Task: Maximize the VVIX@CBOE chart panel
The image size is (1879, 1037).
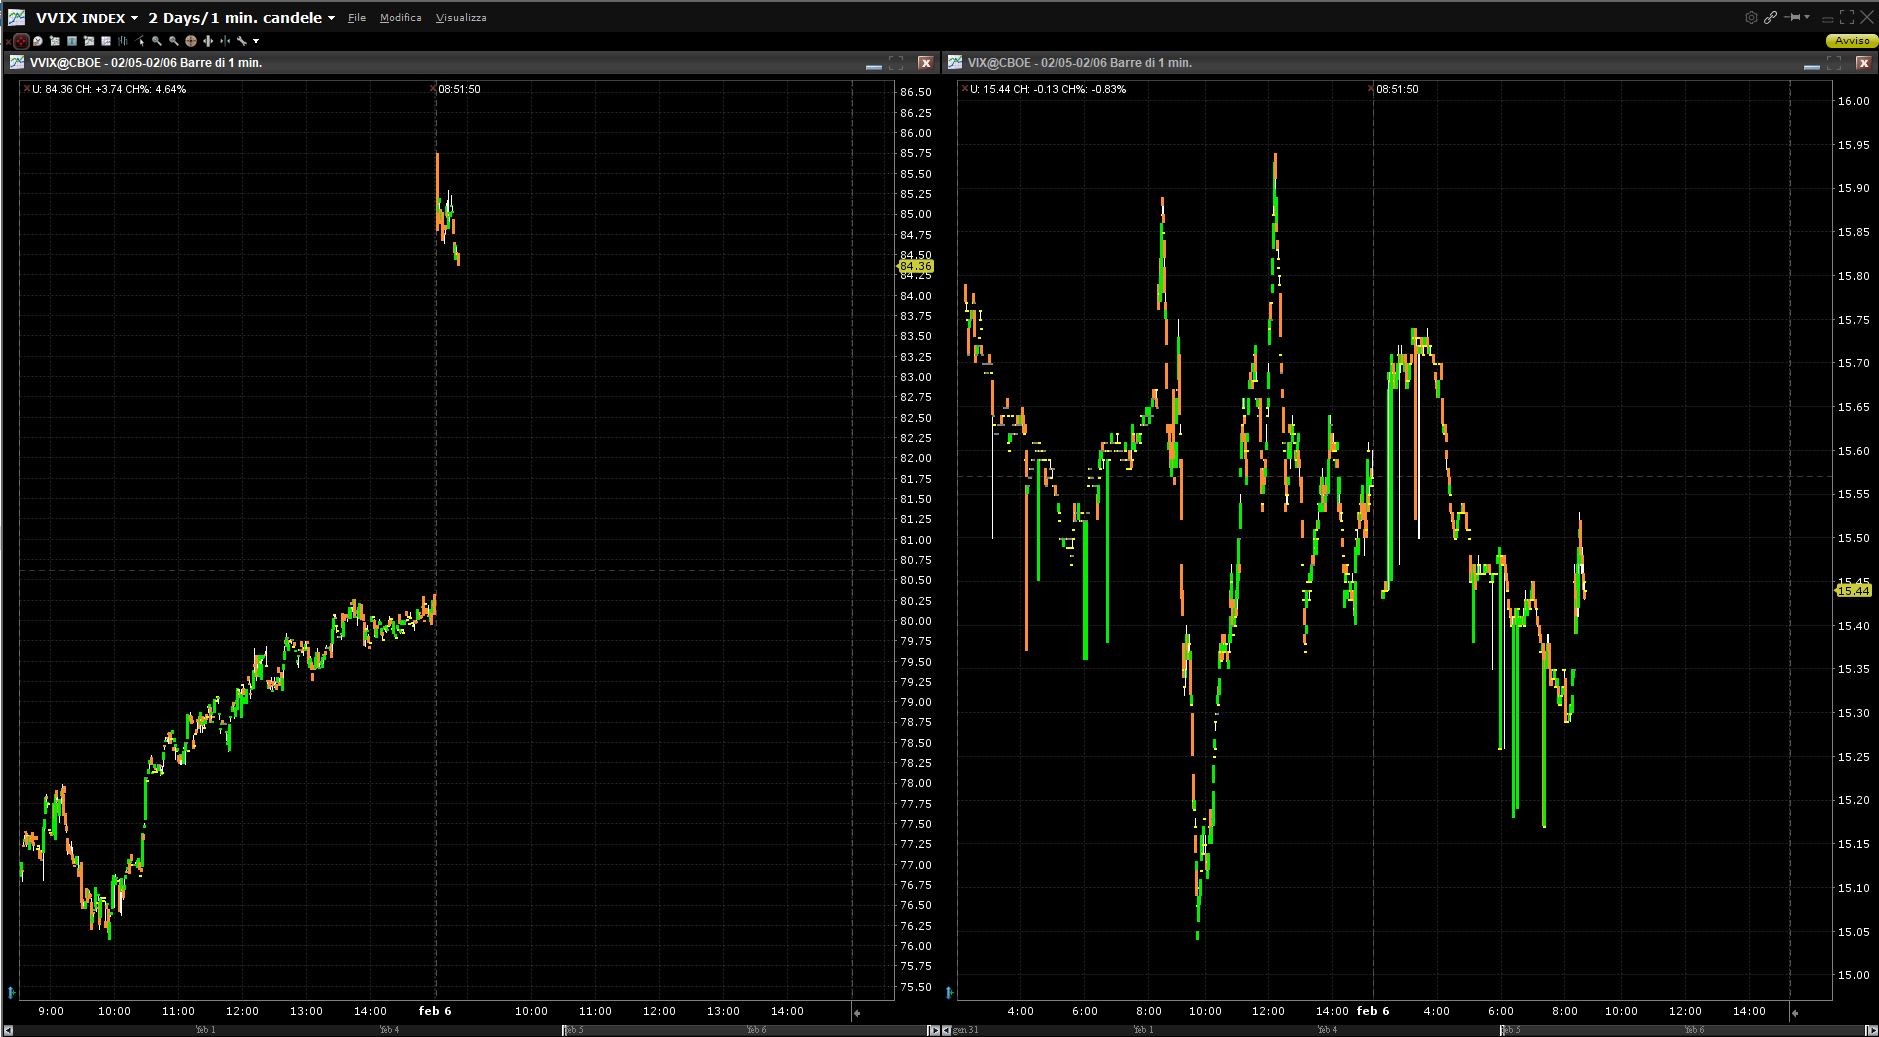Action: [896, 62]
